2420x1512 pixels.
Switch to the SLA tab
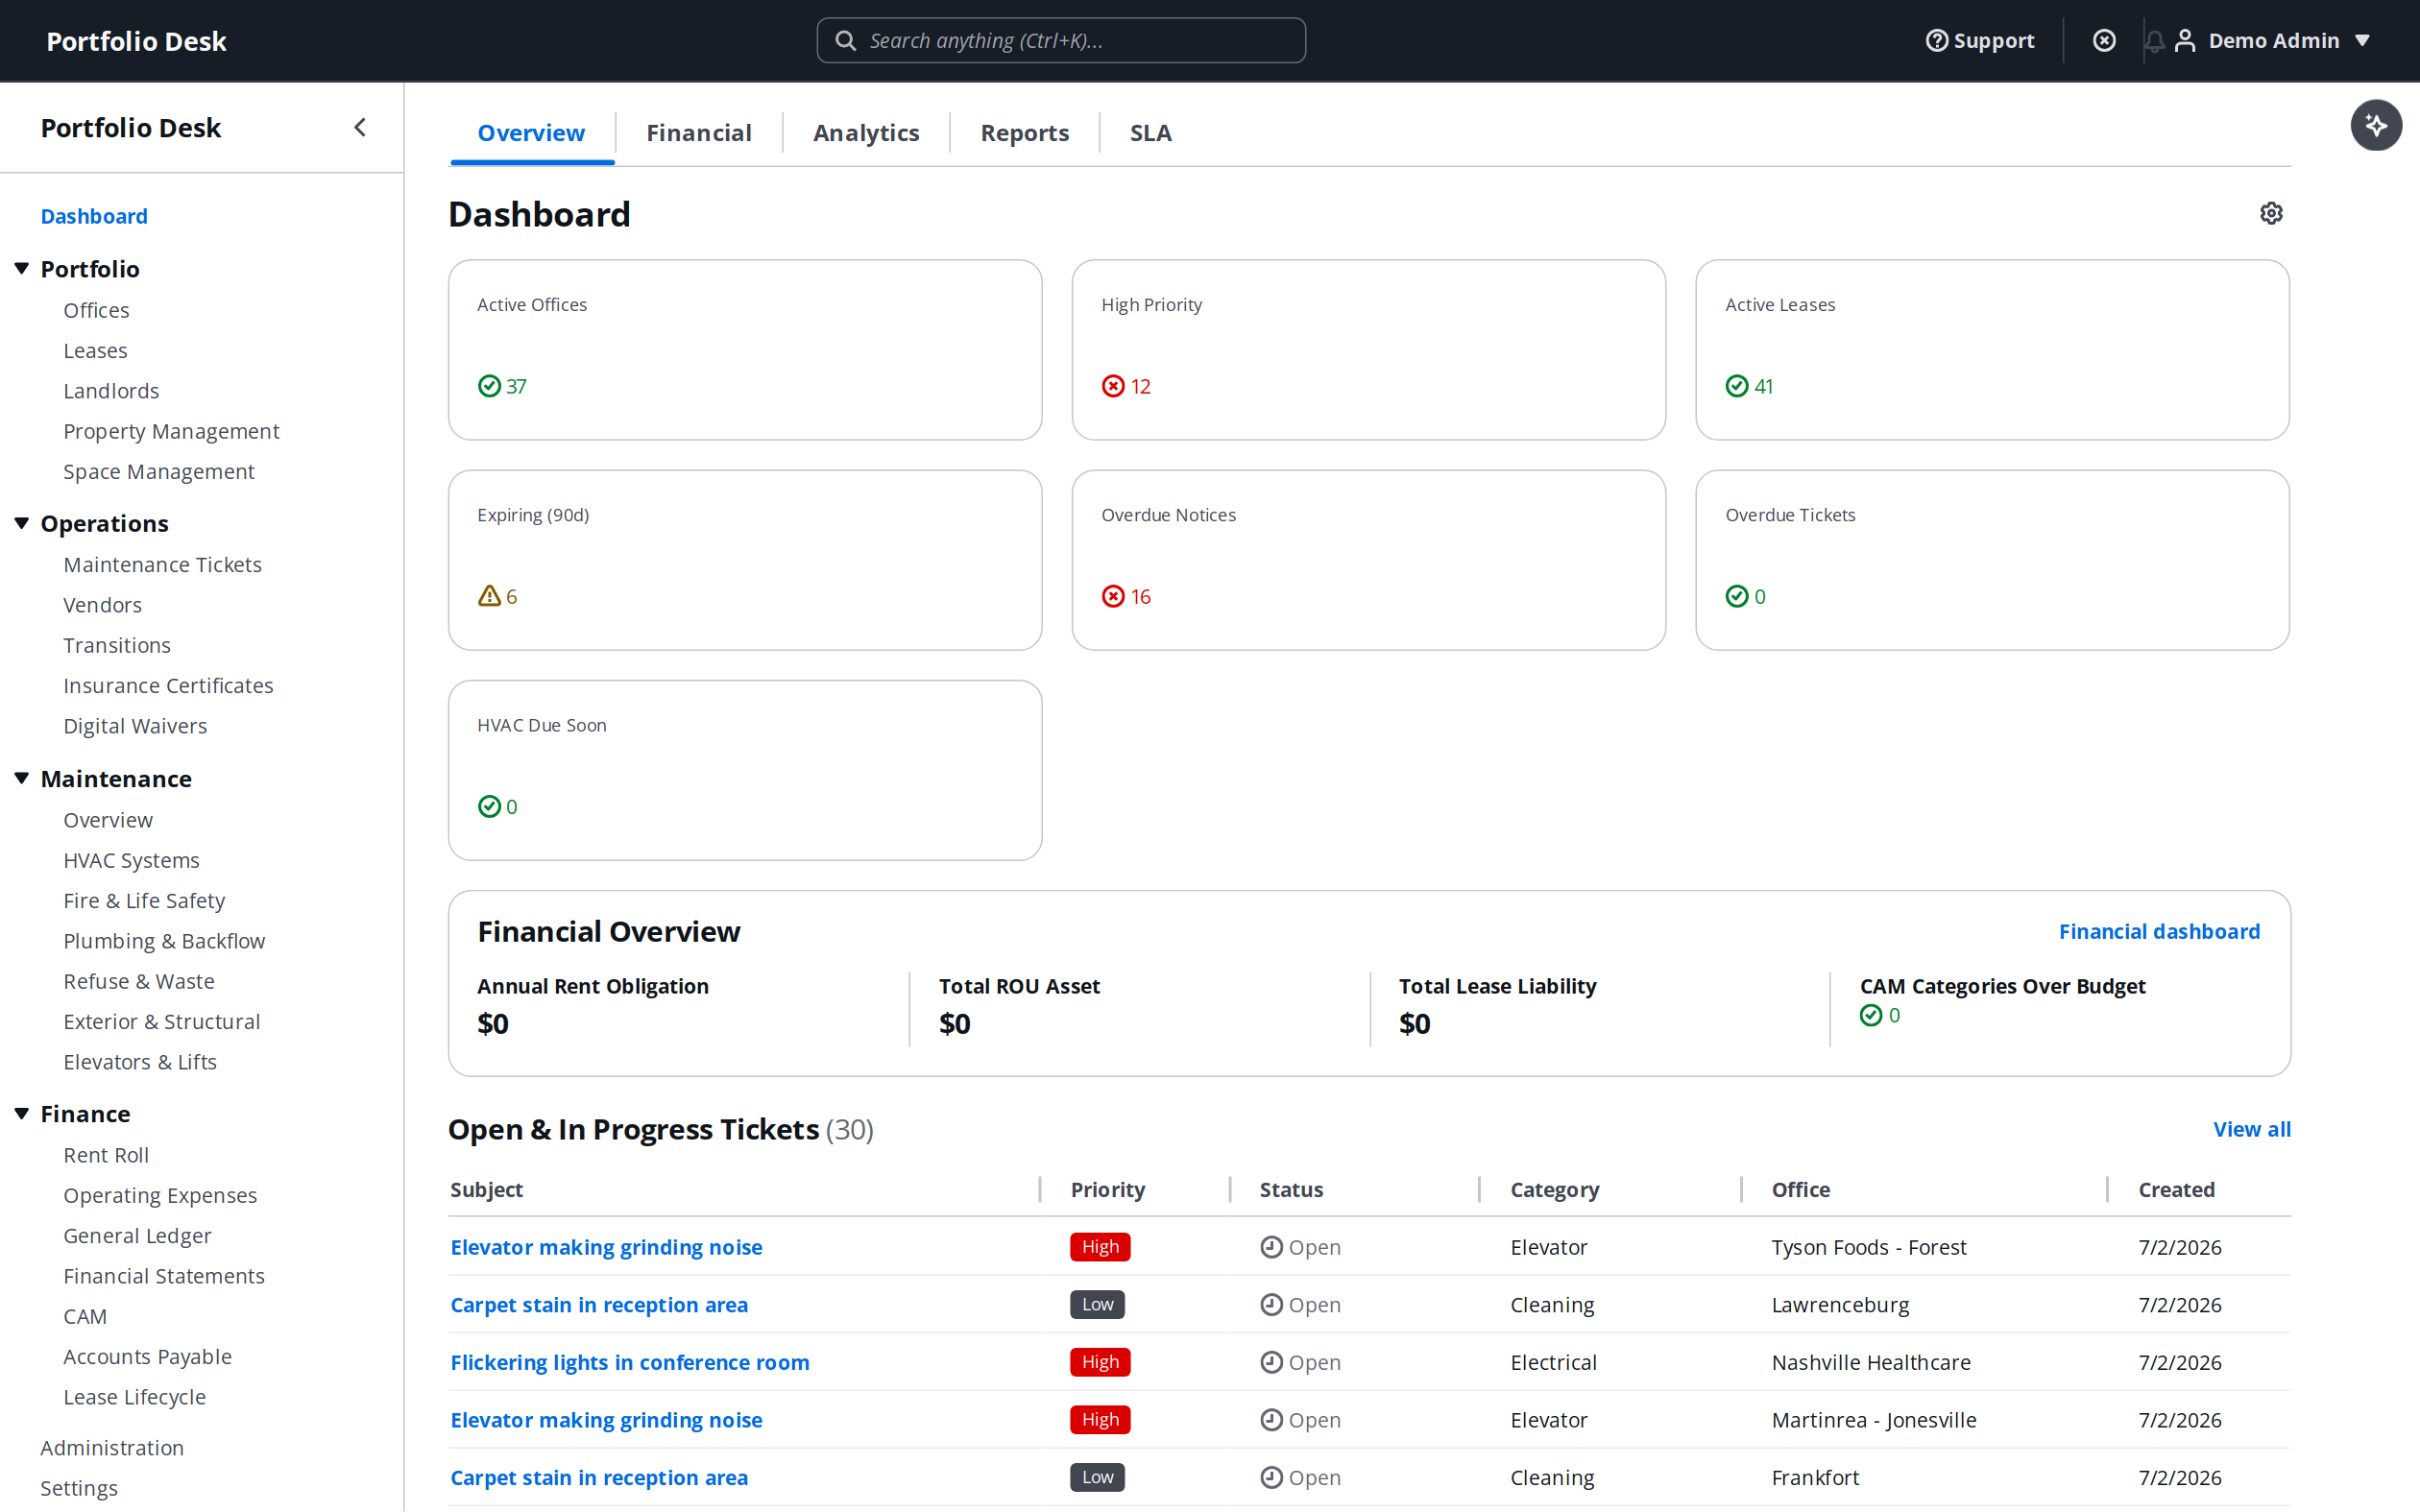(1150, 133)
